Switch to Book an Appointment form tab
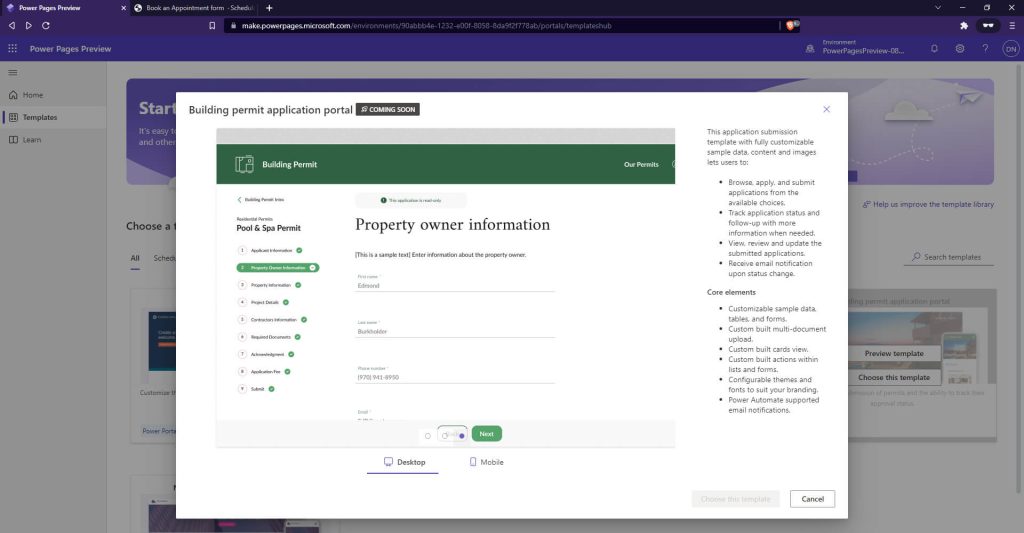The height and width of the screenshot is (533, 1024). pos(195,8)
